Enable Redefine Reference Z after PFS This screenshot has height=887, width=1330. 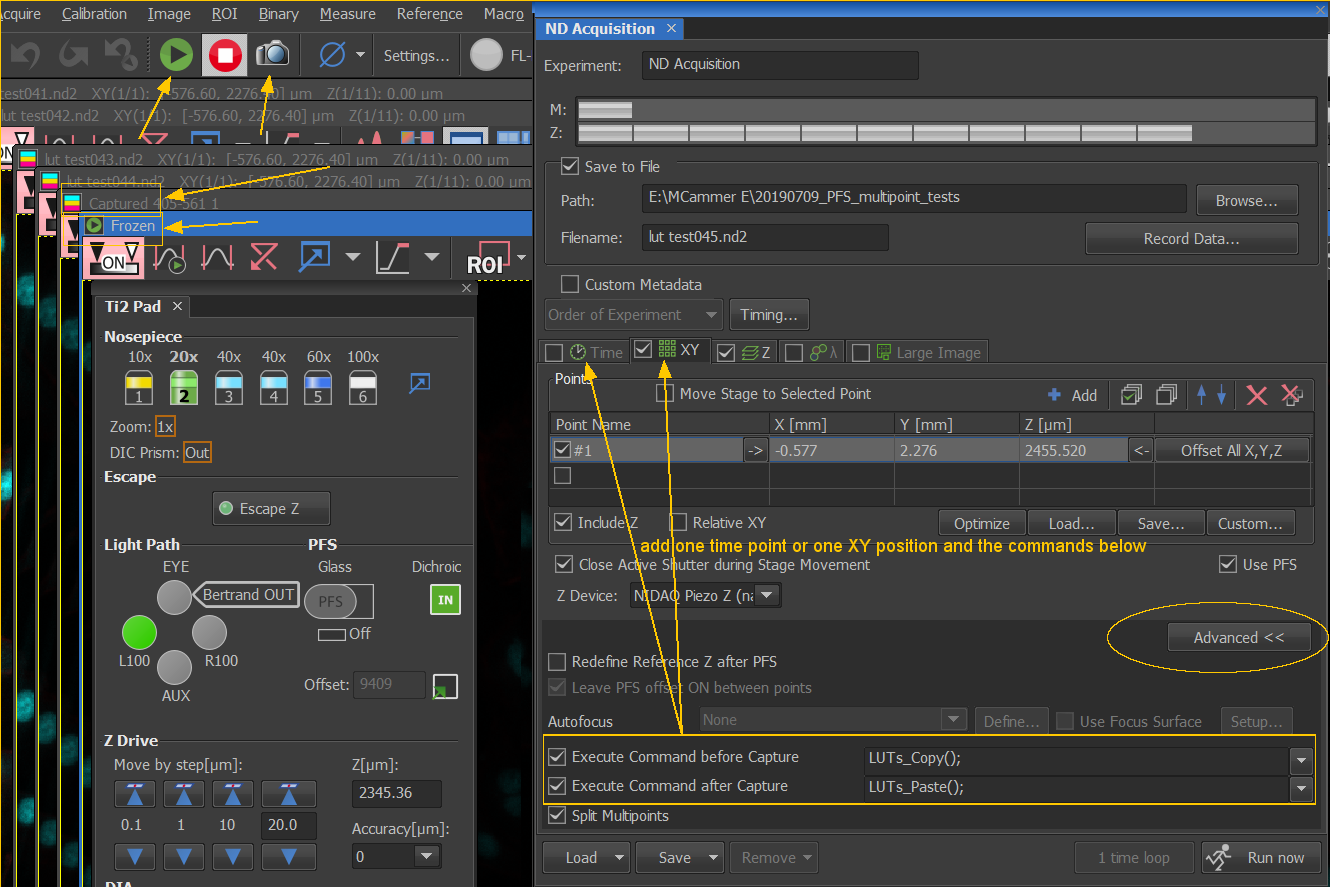click(x=557, y=661)
